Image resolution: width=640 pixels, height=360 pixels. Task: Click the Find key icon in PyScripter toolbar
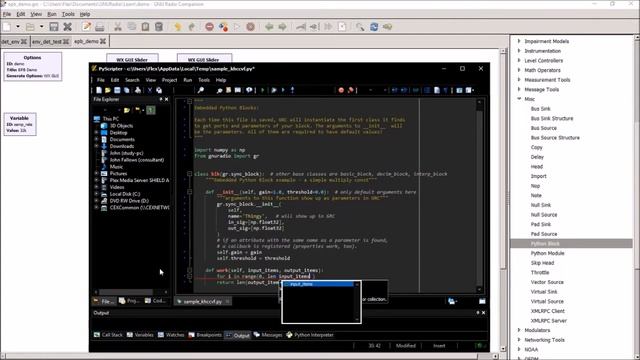(x=200, y=90)
